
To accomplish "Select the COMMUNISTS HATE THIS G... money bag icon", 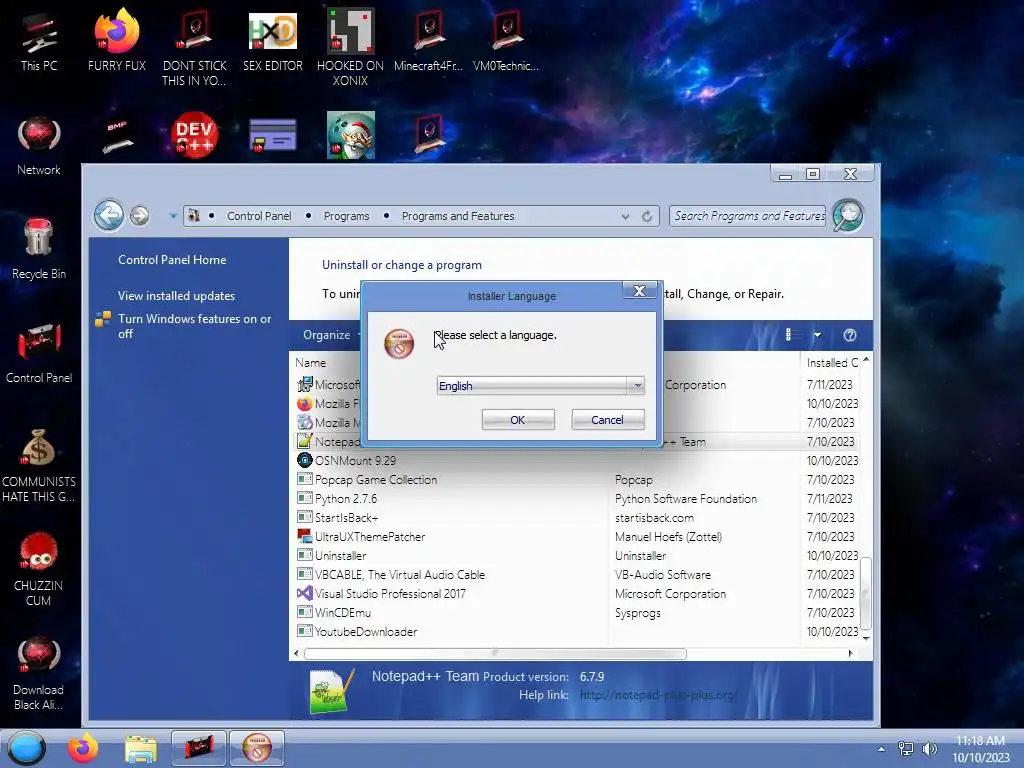I will (x=39, y=465).
